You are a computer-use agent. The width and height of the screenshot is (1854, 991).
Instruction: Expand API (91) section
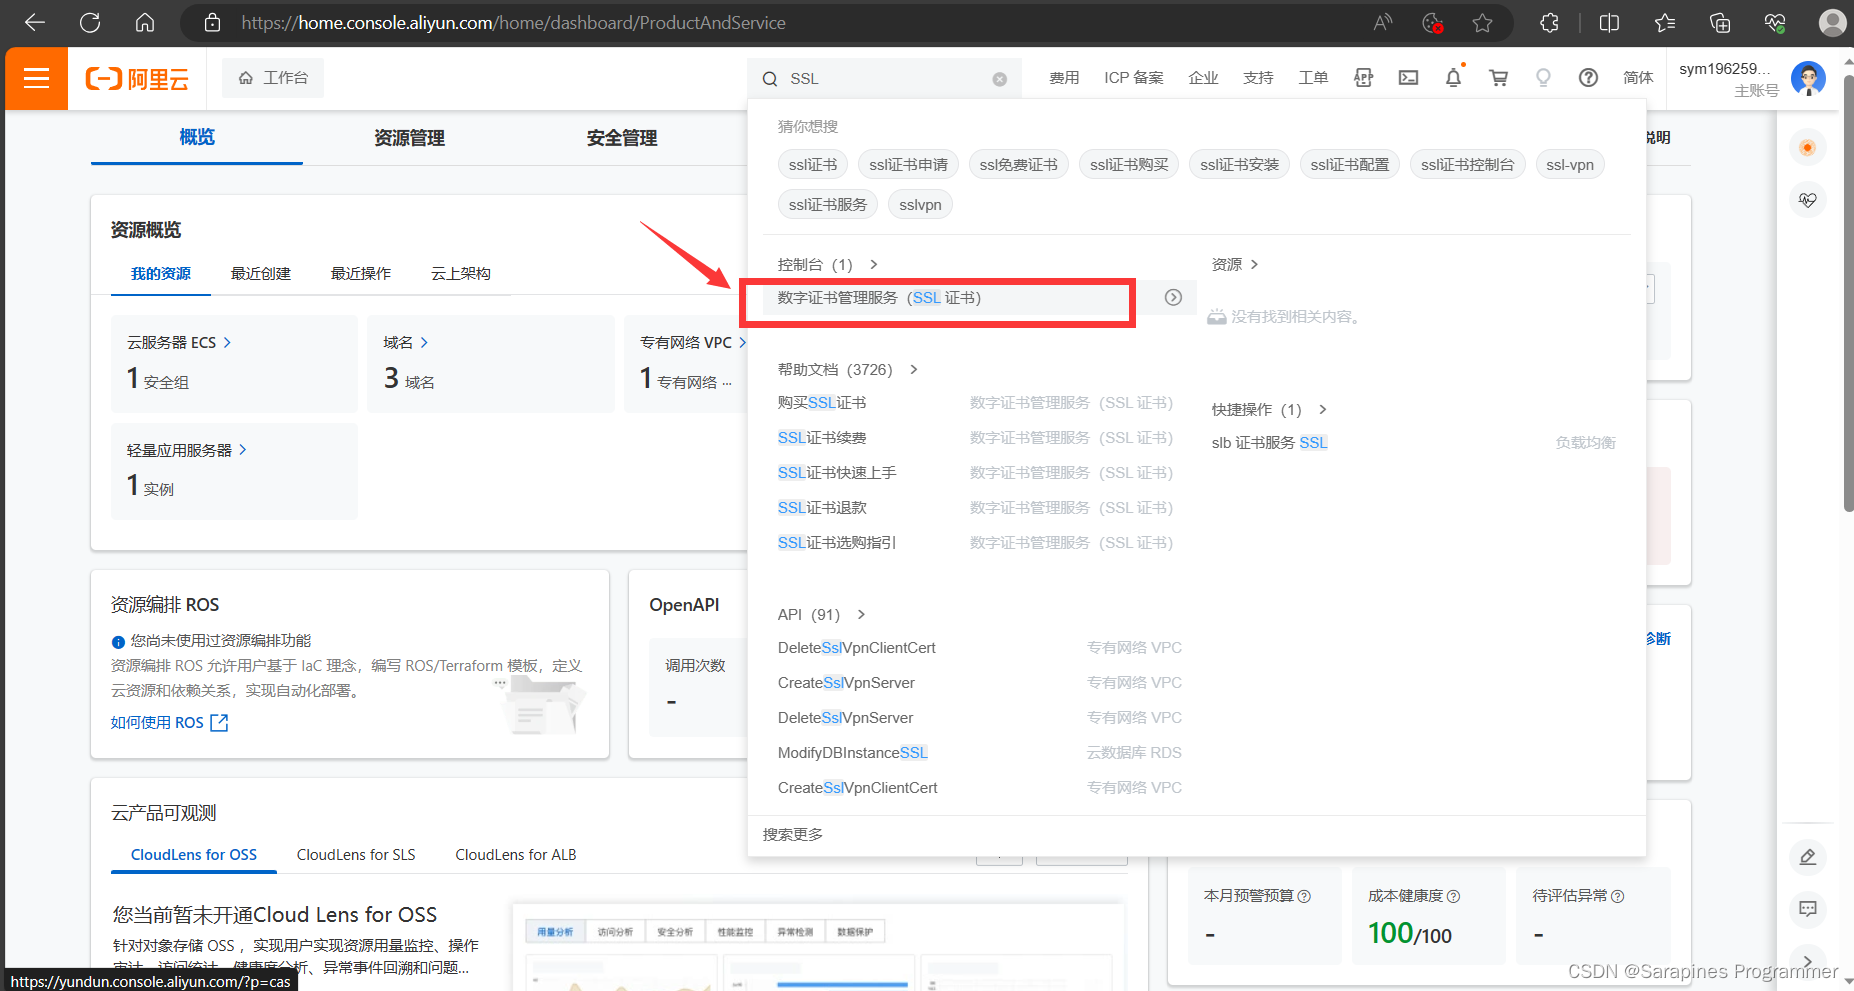[821, 614]
